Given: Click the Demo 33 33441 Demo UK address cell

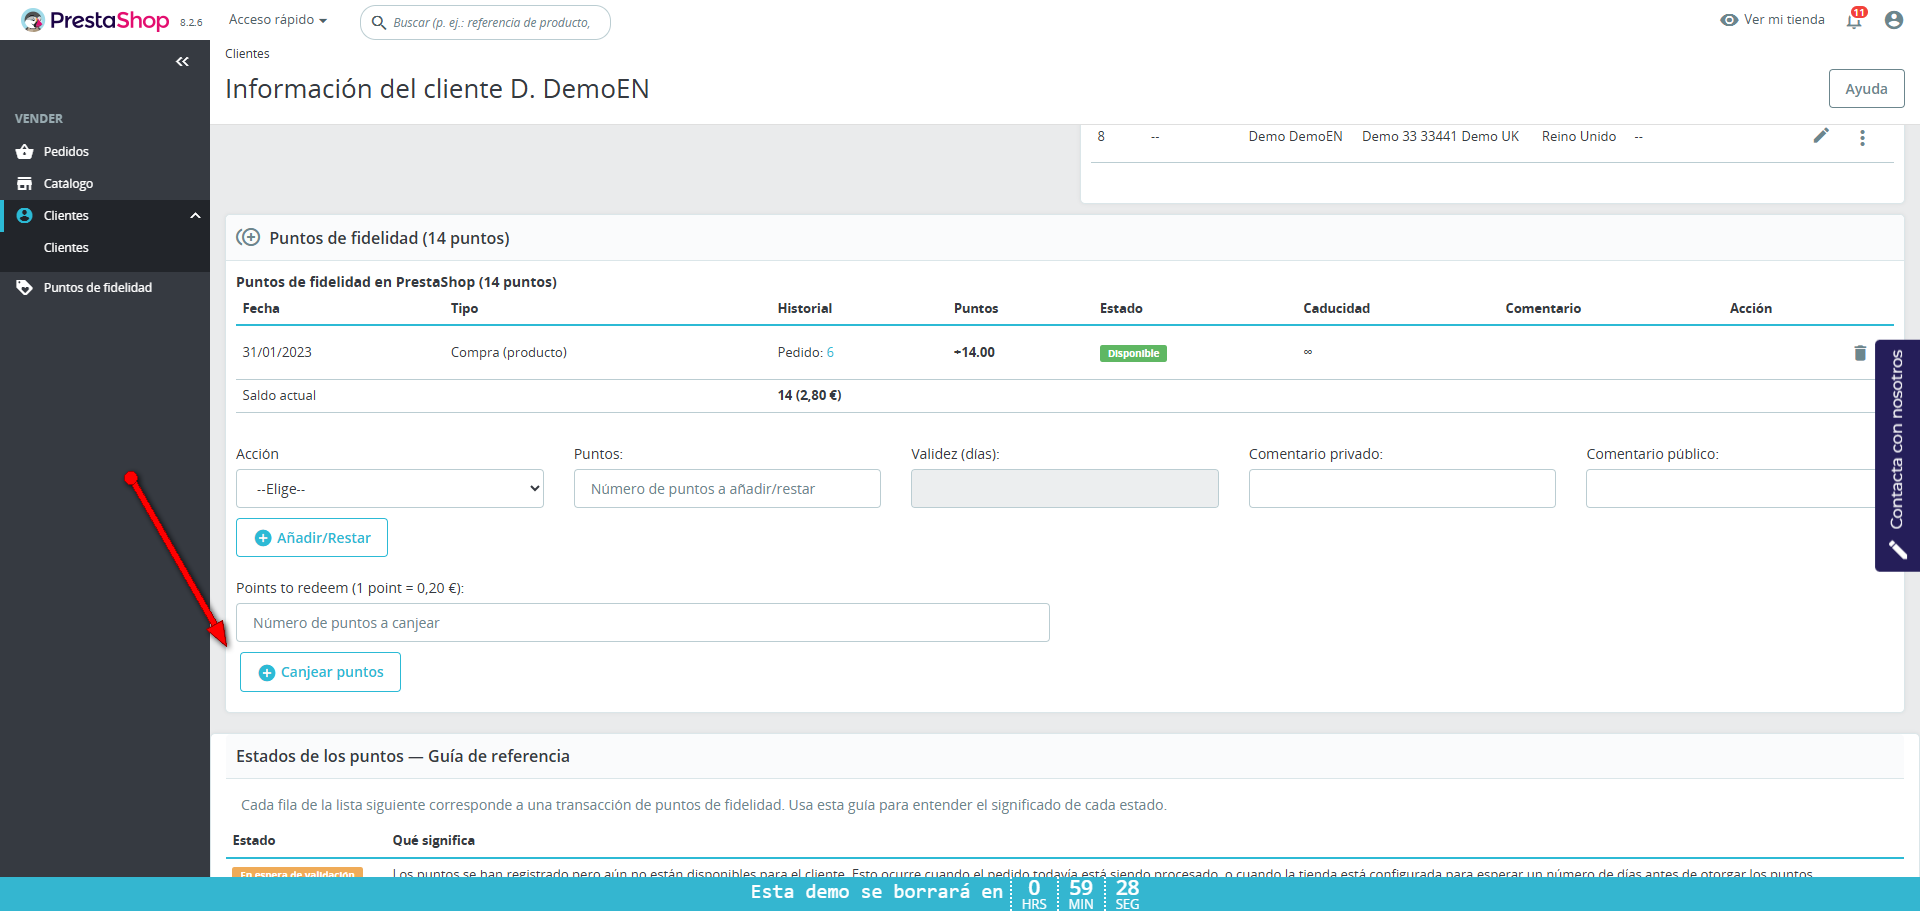Looking at the screenshot, I should tap(1440, 136).
